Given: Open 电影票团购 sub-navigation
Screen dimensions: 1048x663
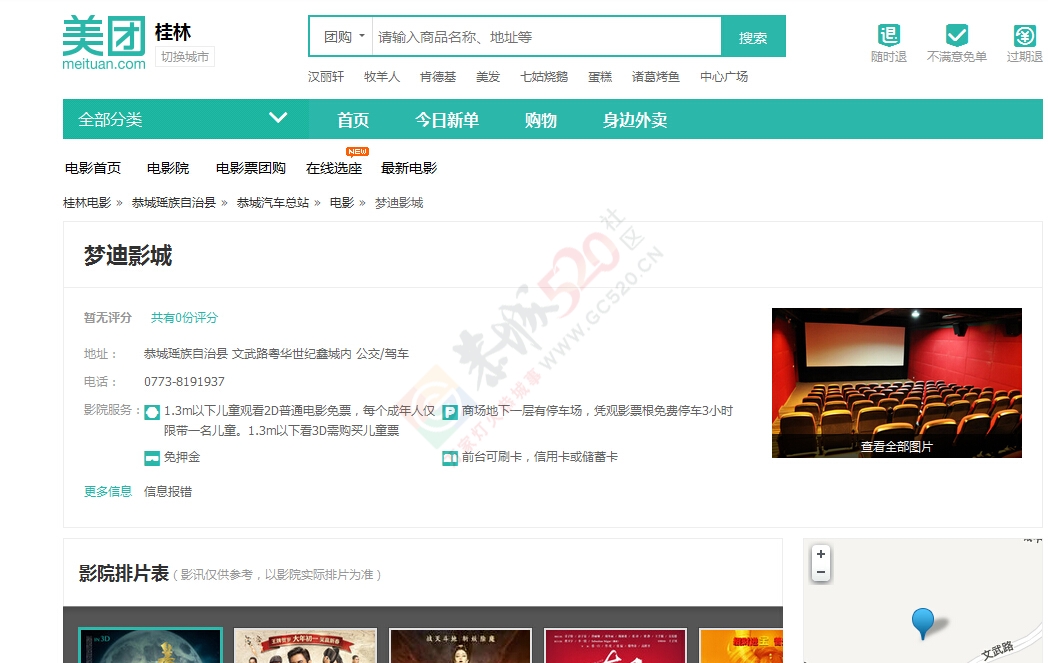Looking at the screenshot, I should coord(251,168).
